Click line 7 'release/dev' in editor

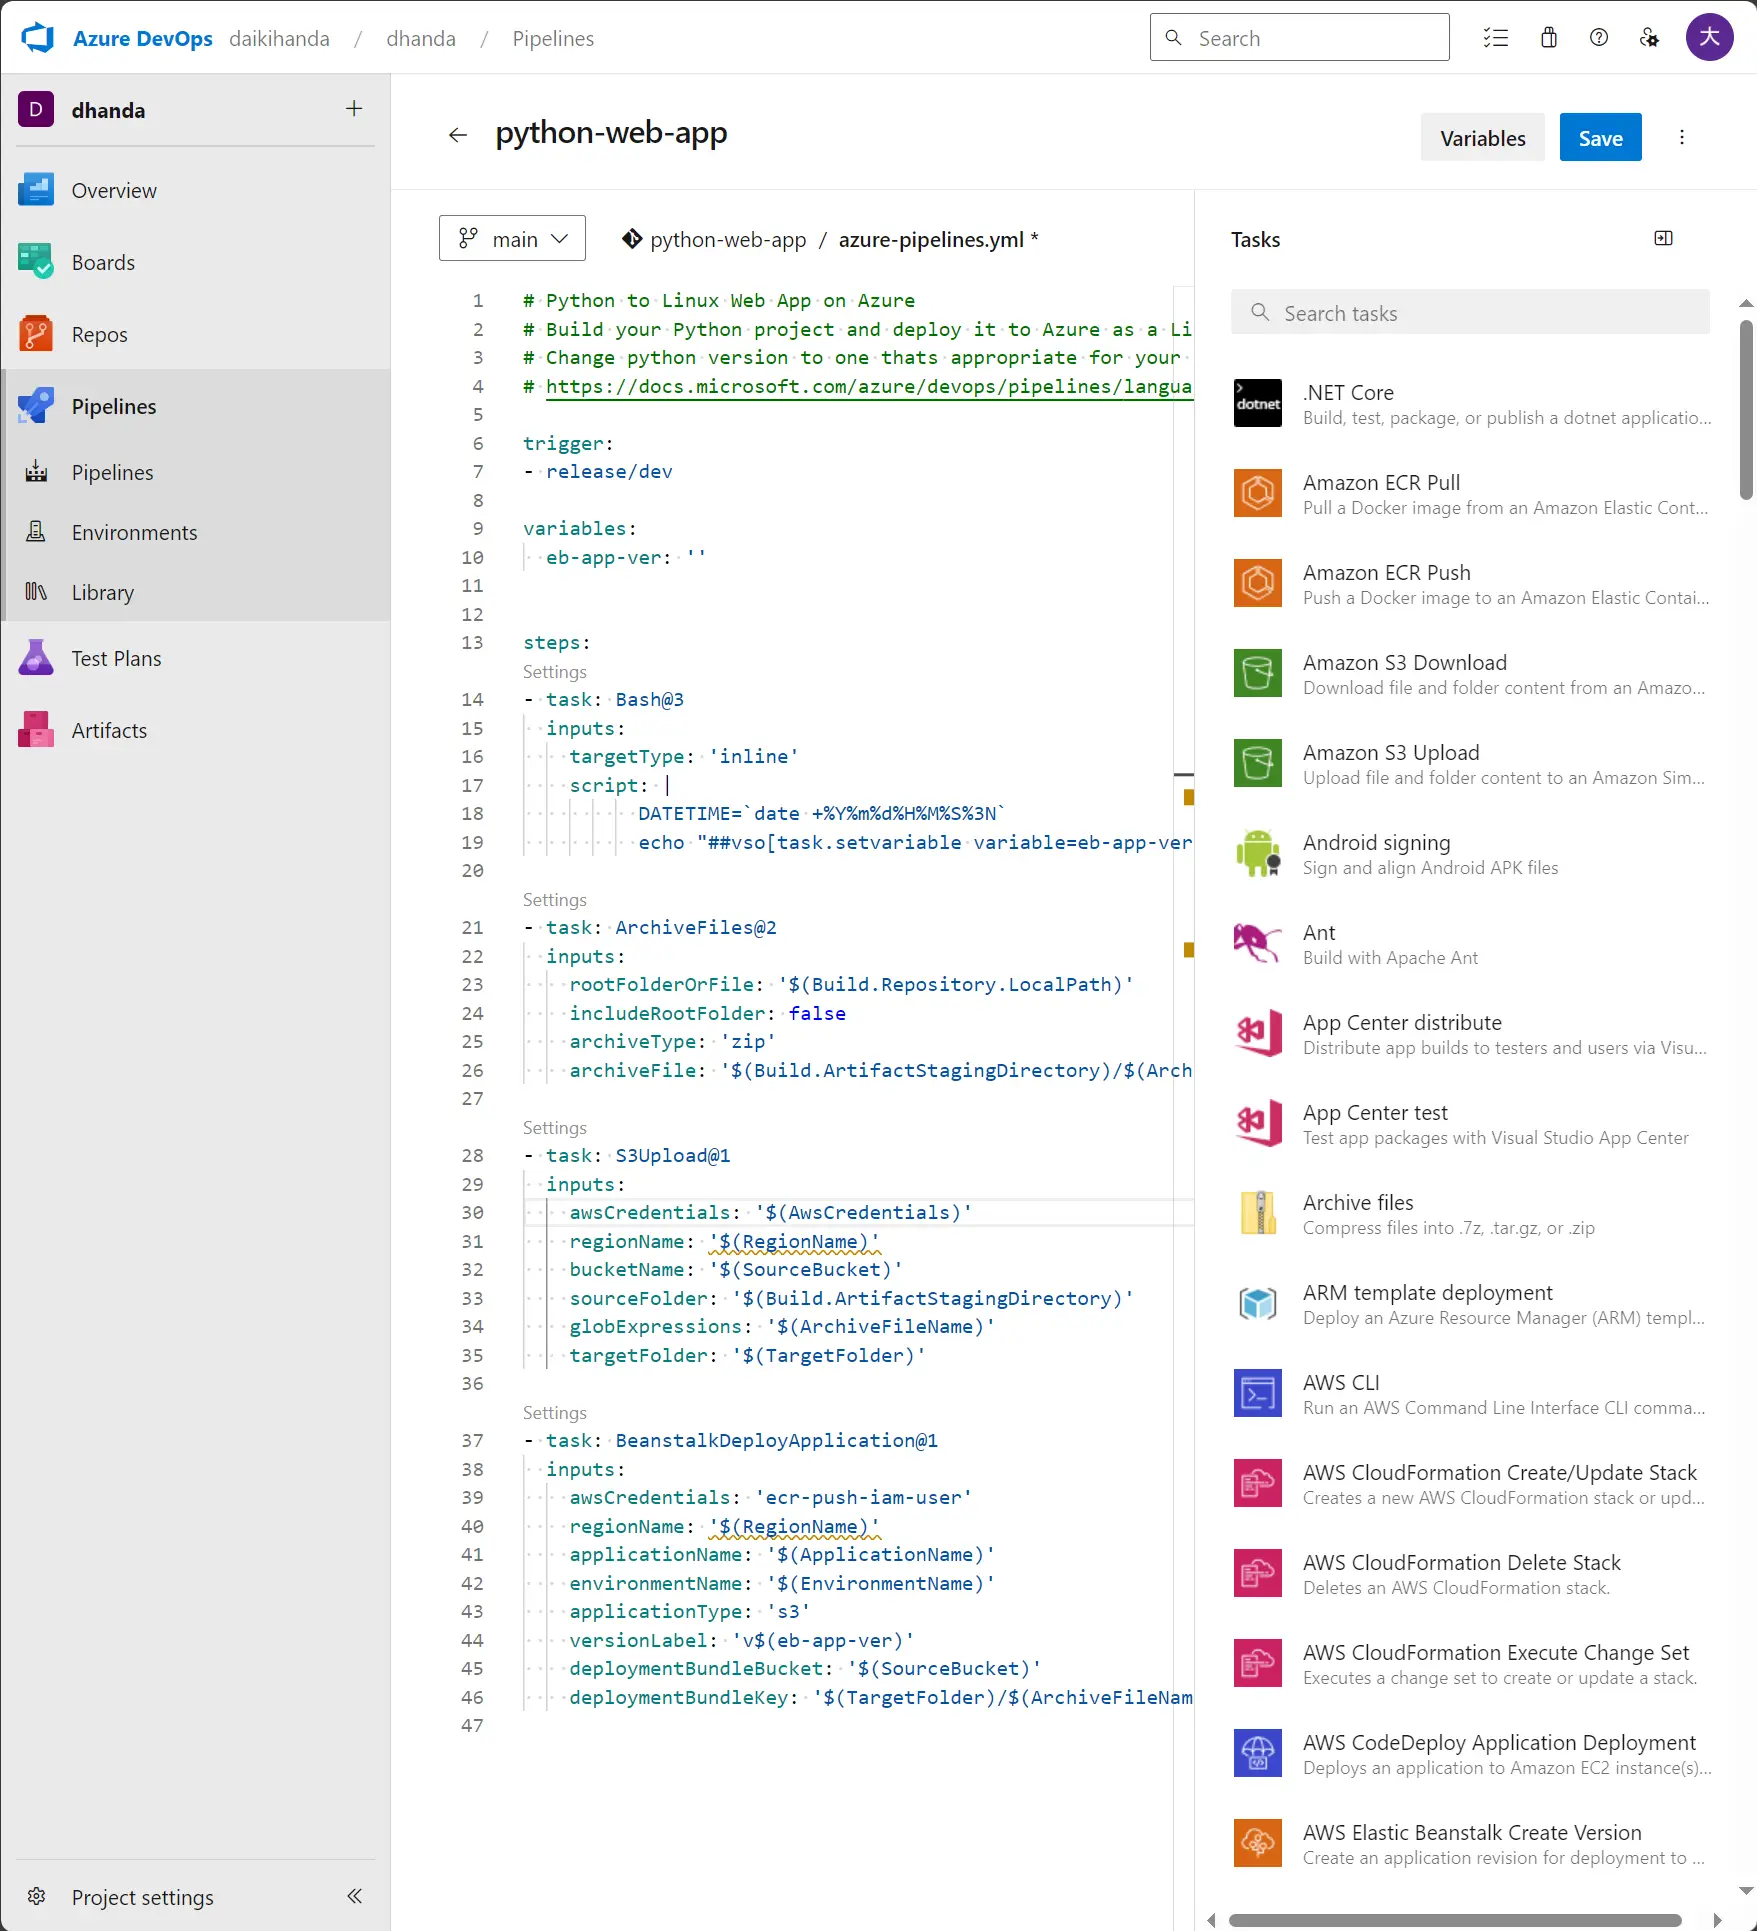pos(609,471)
